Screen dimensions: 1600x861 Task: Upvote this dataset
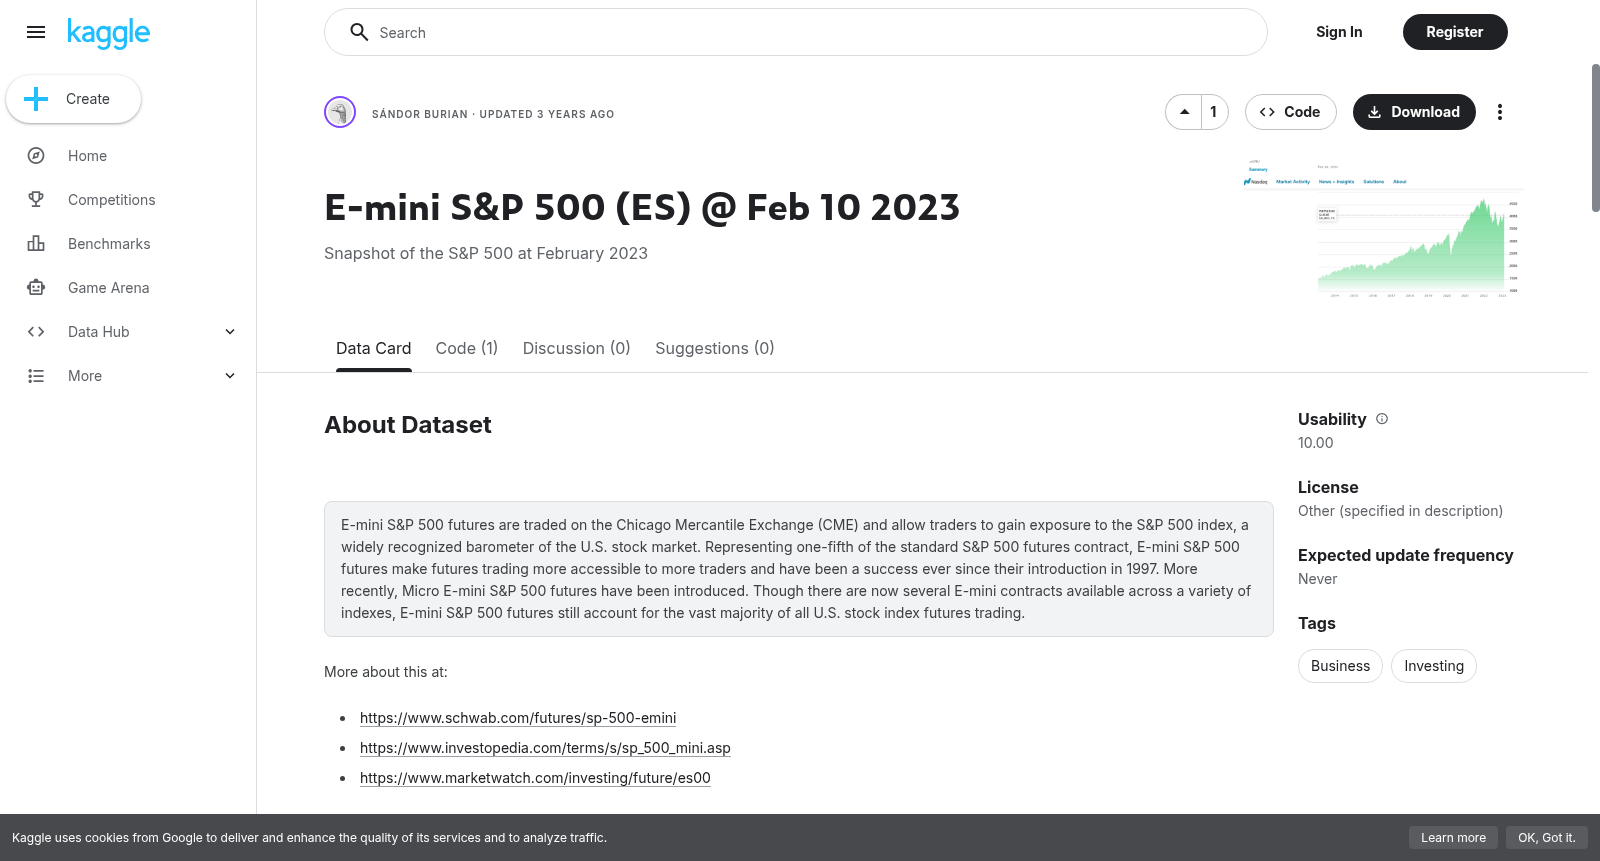point(1184,112)
